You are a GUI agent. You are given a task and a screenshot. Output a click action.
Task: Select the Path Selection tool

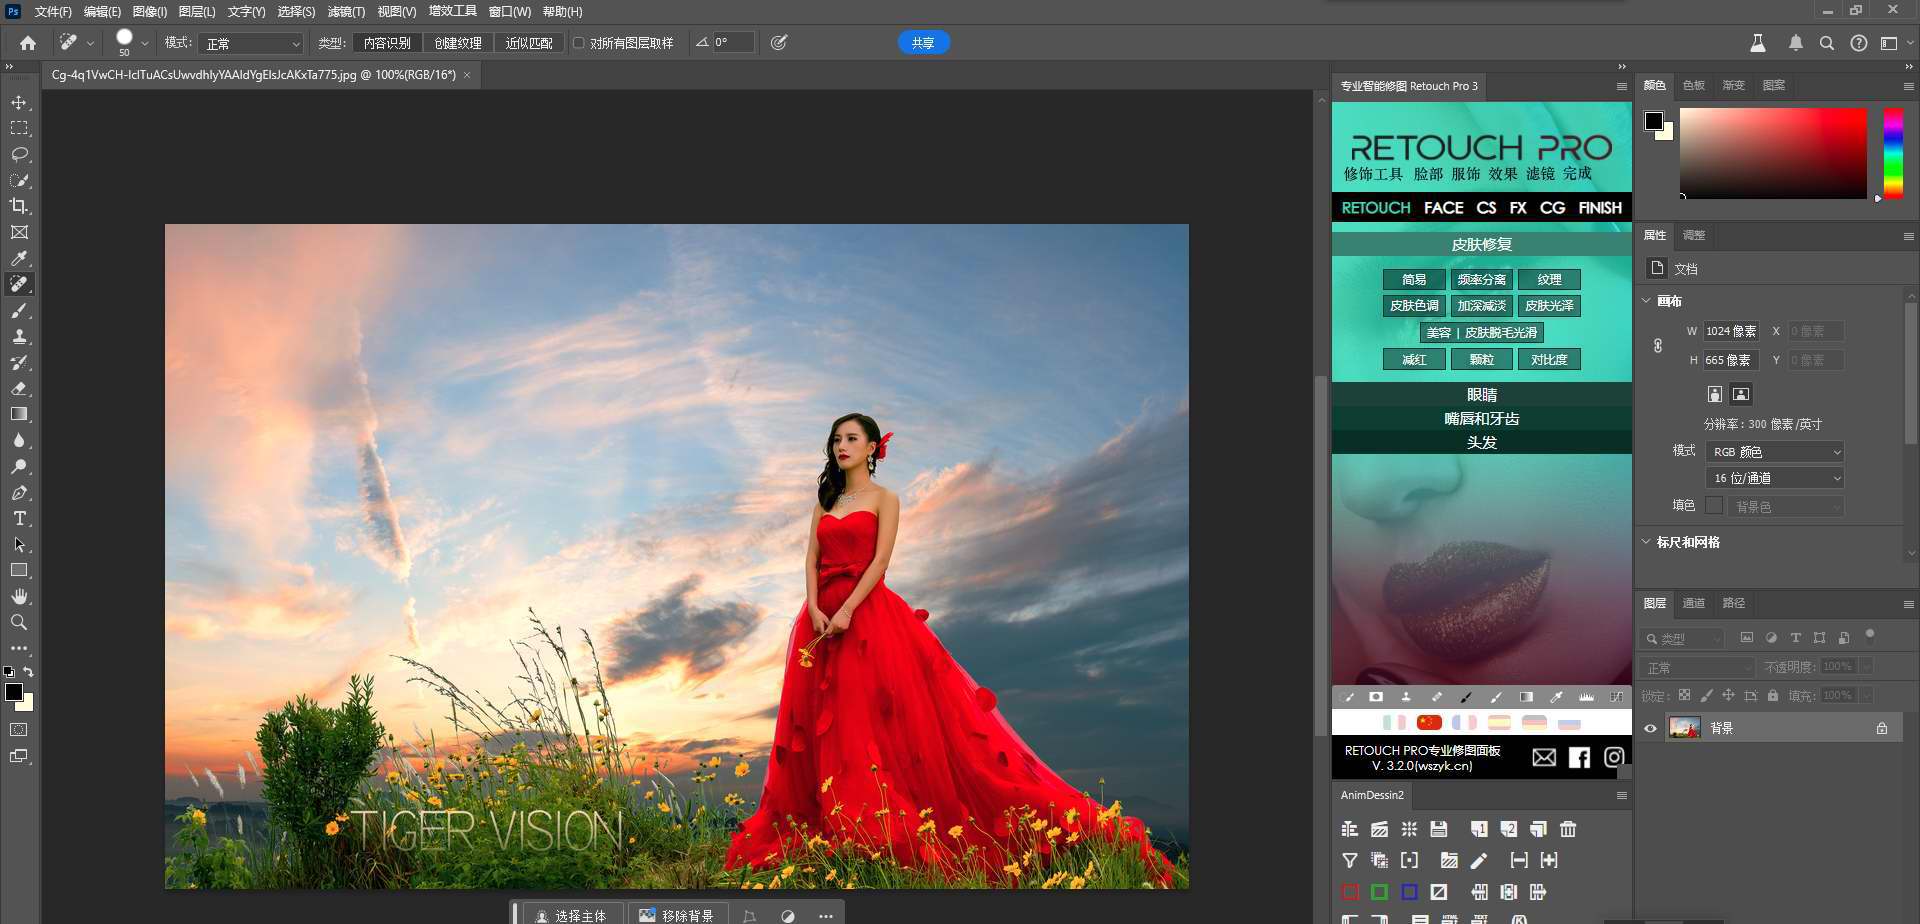(x=19, y=544)
